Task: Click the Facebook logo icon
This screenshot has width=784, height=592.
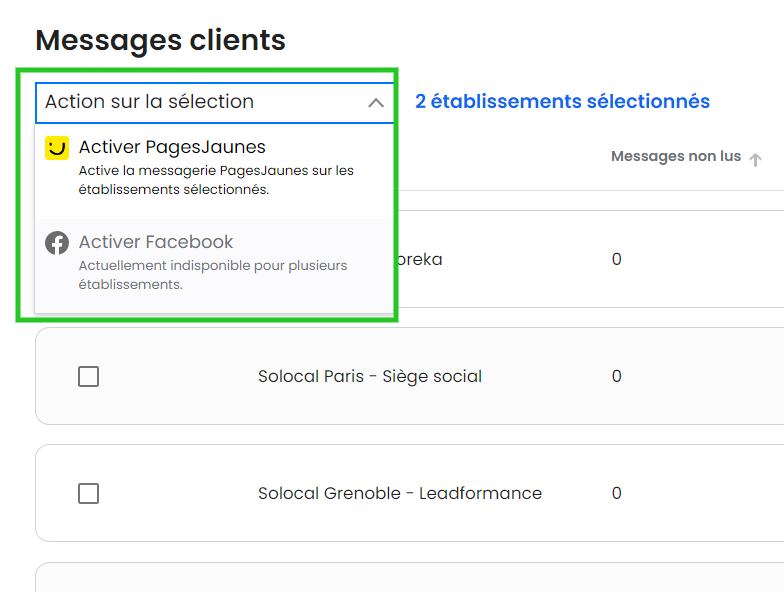Action: (57, 243)
